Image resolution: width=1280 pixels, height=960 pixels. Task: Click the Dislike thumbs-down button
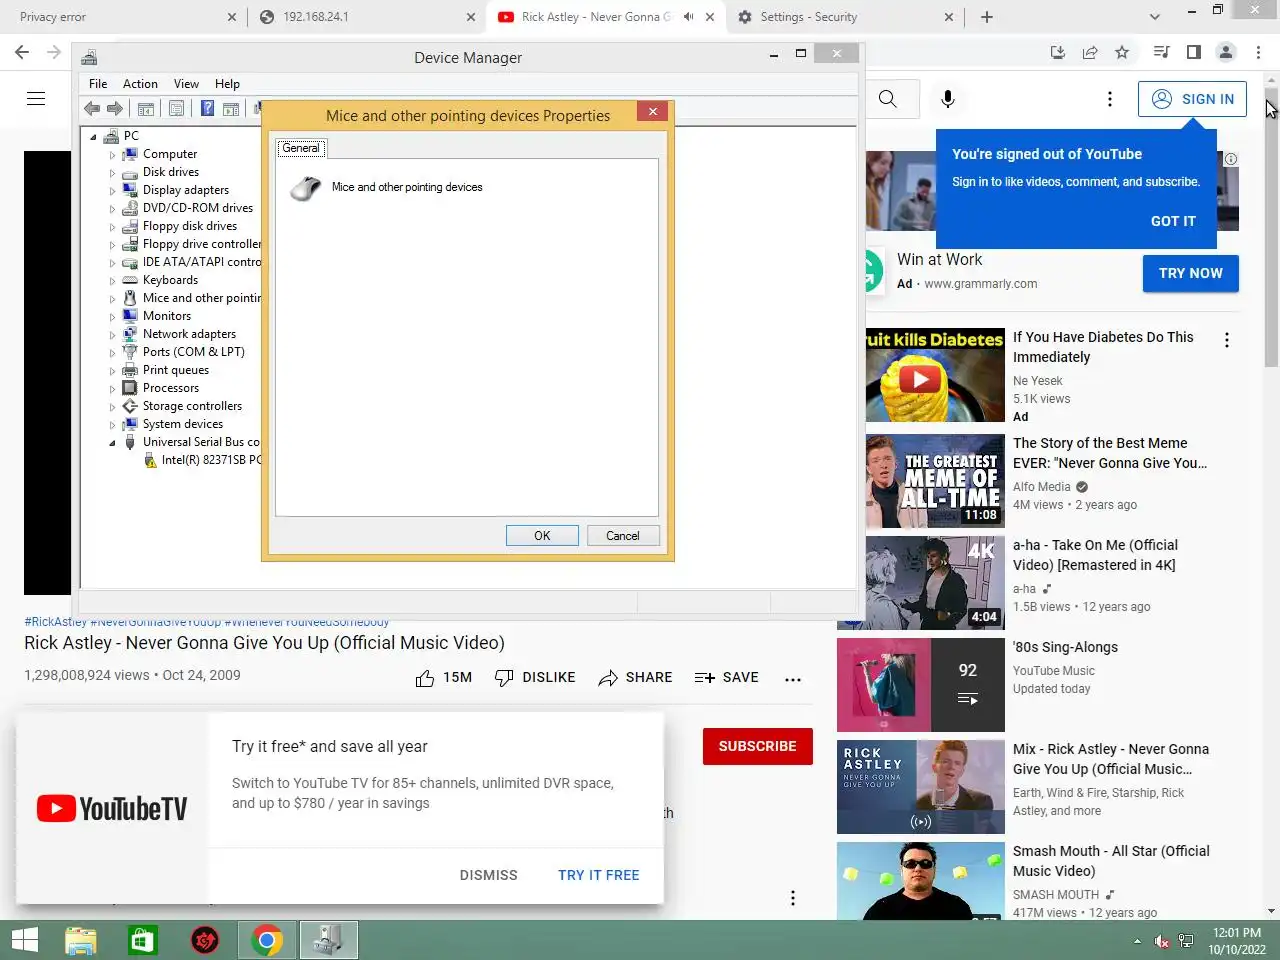point(536,678)
